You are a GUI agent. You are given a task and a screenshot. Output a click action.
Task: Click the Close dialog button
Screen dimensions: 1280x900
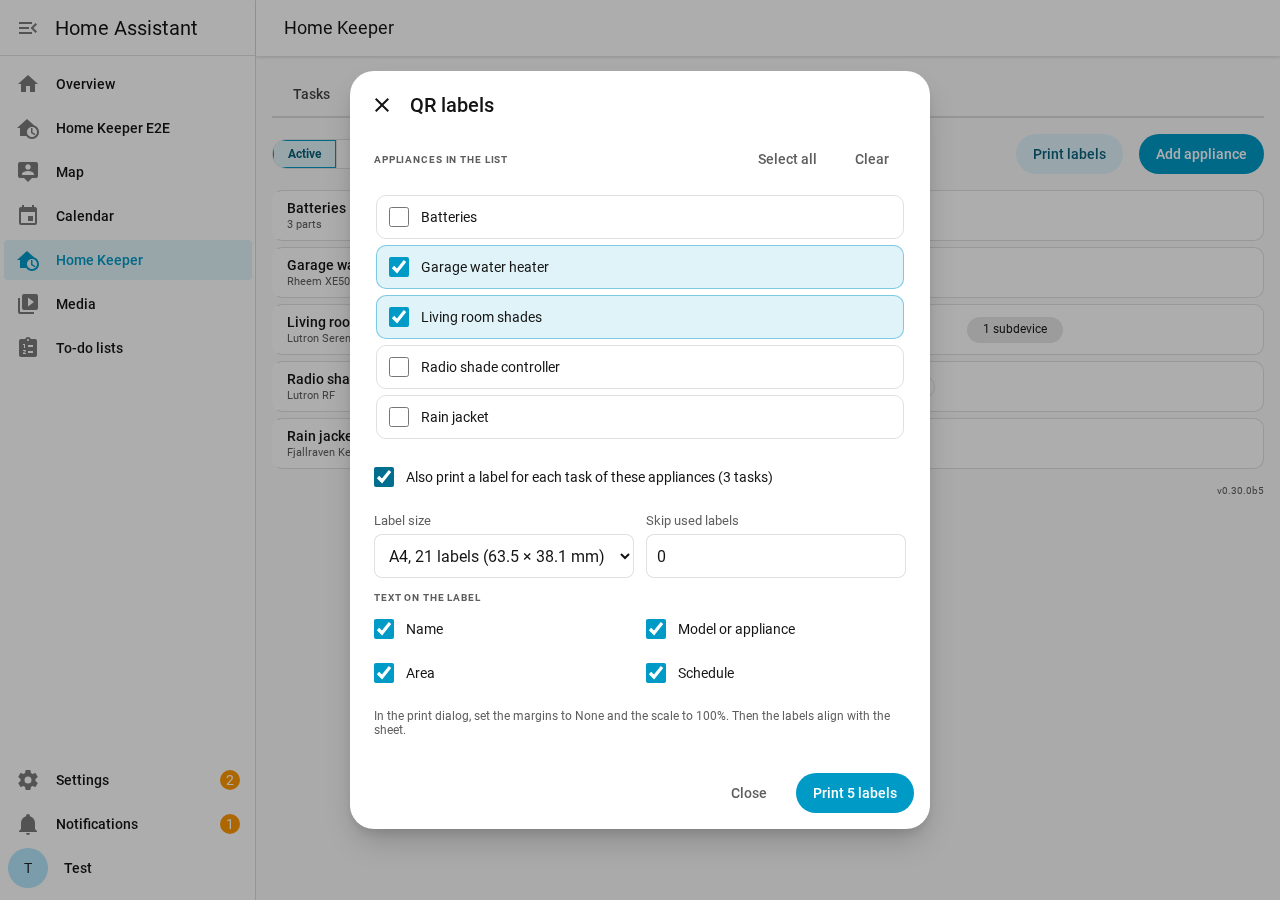pyautogui.click(x=749, y=793)
